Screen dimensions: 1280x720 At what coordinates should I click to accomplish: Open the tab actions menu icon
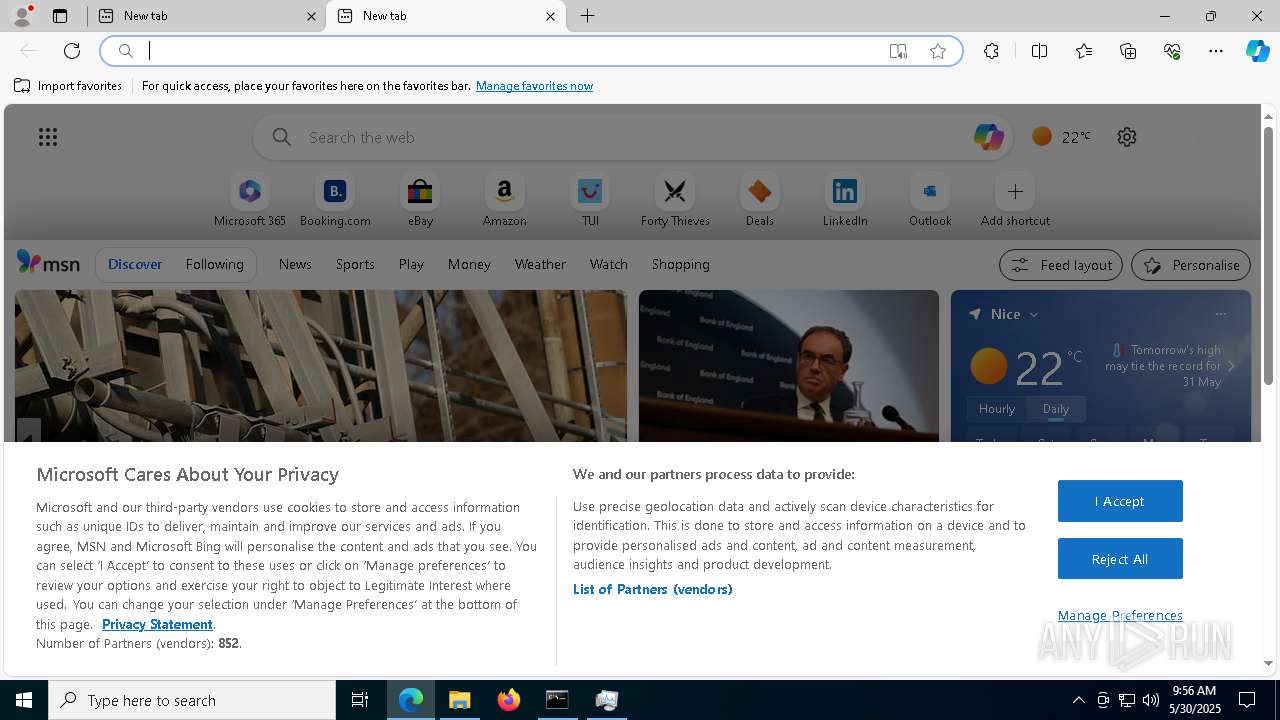[60, 16]
